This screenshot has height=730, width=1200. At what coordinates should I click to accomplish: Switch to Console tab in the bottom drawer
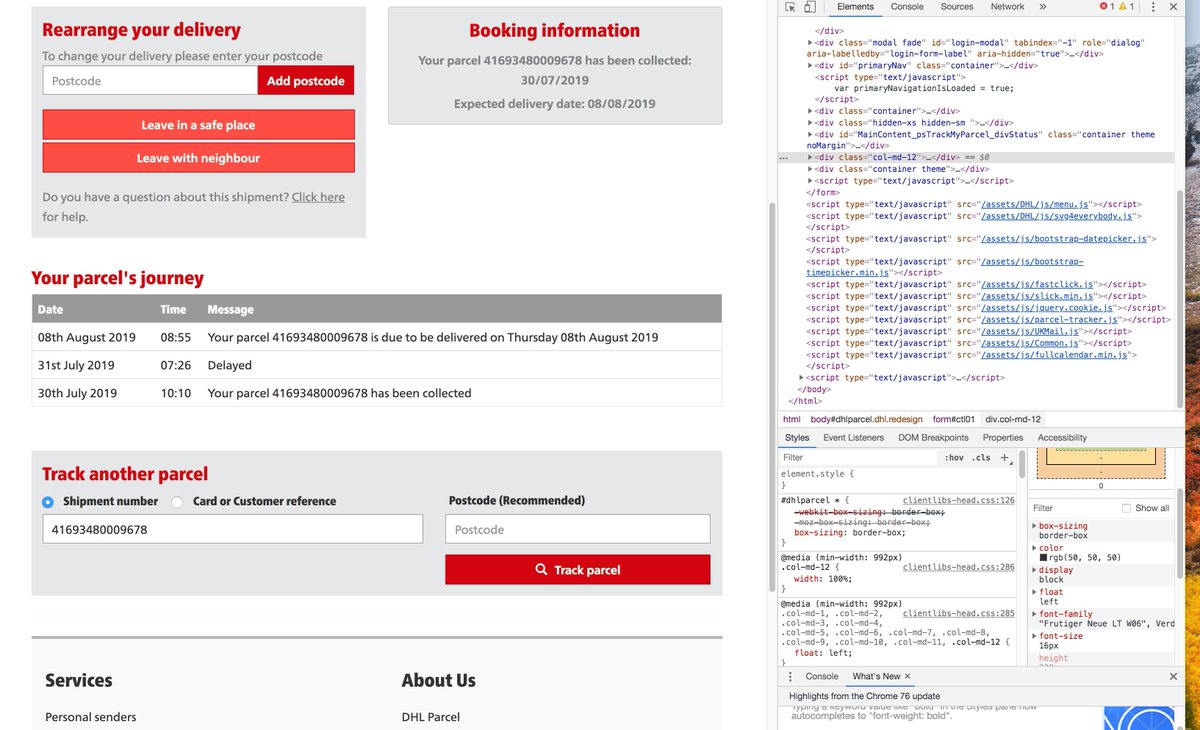[822, 677]
